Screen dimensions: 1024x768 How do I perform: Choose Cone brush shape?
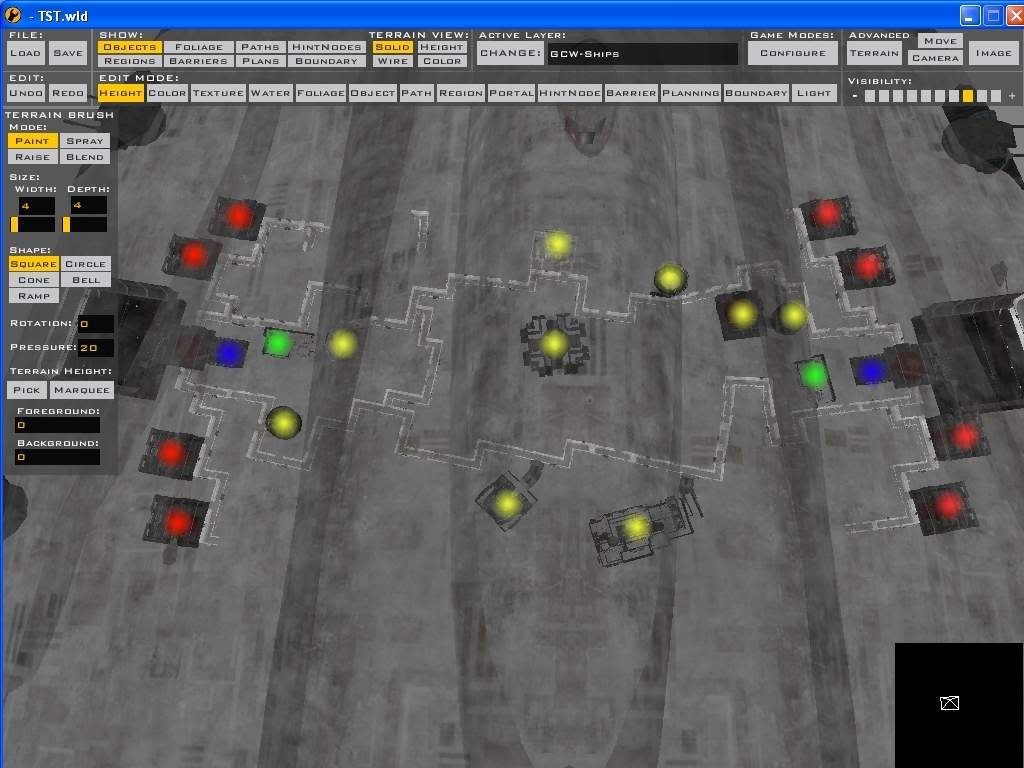point(33,280)
